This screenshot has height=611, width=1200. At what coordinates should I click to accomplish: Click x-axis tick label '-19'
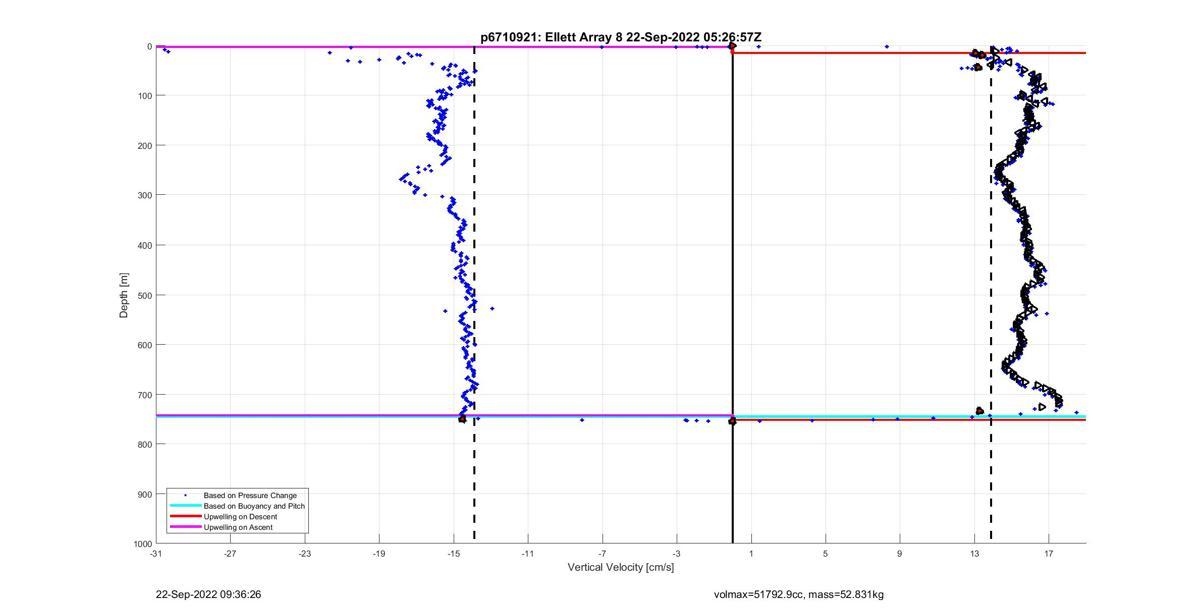[379, 553]
